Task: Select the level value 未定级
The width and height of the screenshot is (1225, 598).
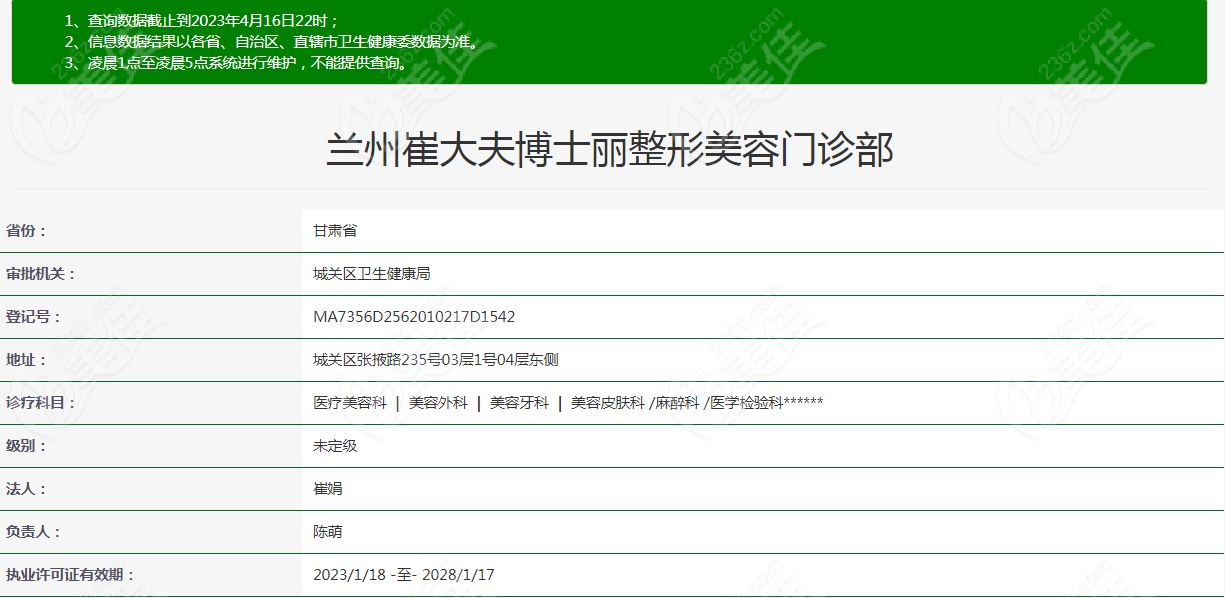Action: click(335, 446)
